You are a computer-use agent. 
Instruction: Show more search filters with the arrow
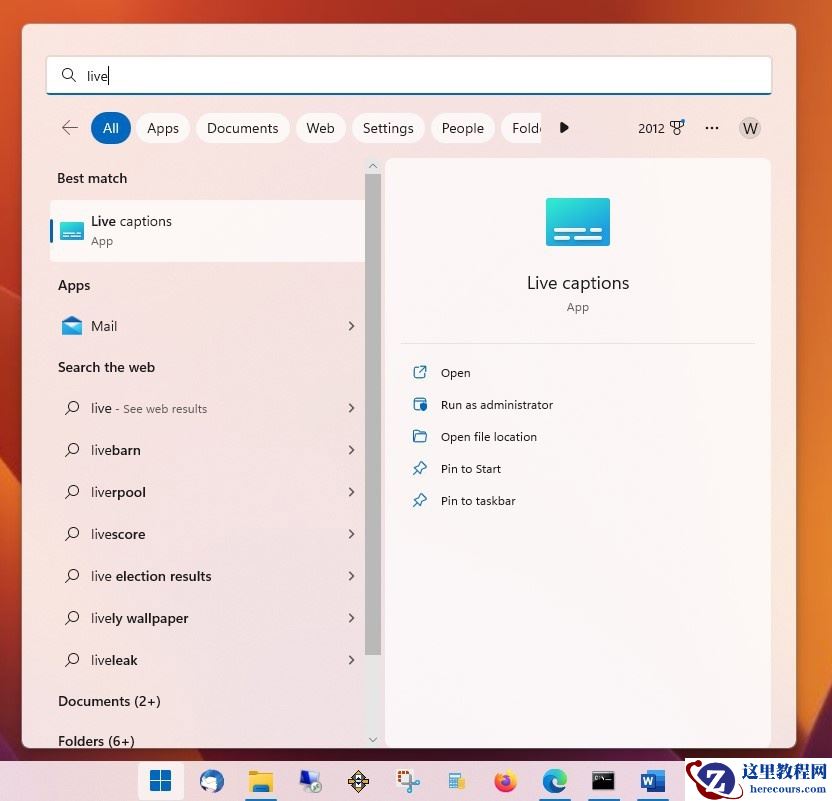click(x=564, y=128)
